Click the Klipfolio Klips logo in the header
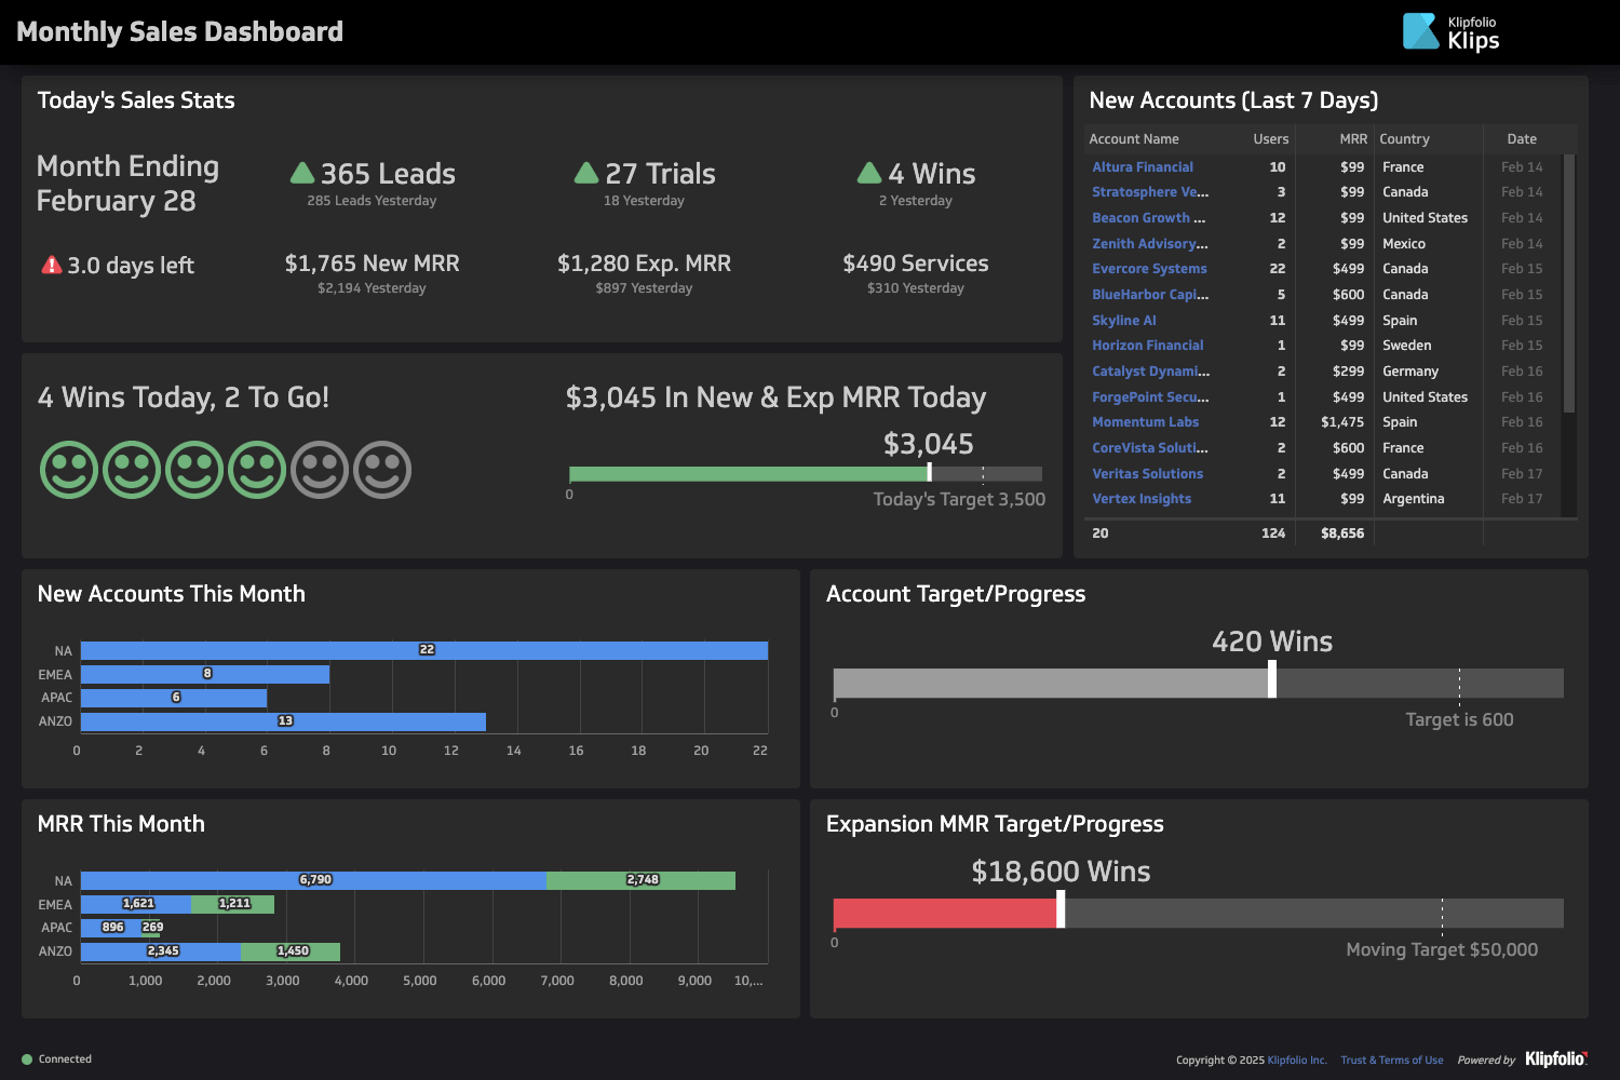 1450,31
